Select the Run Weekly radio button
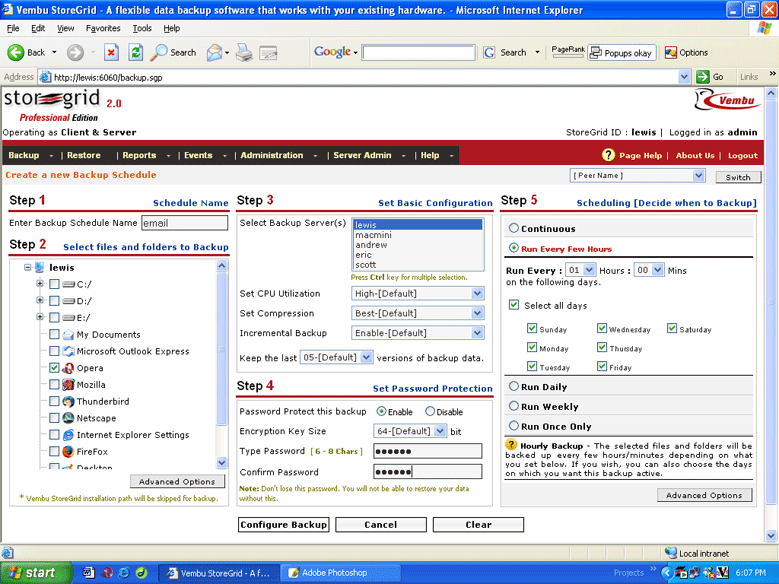 (514, 406)
